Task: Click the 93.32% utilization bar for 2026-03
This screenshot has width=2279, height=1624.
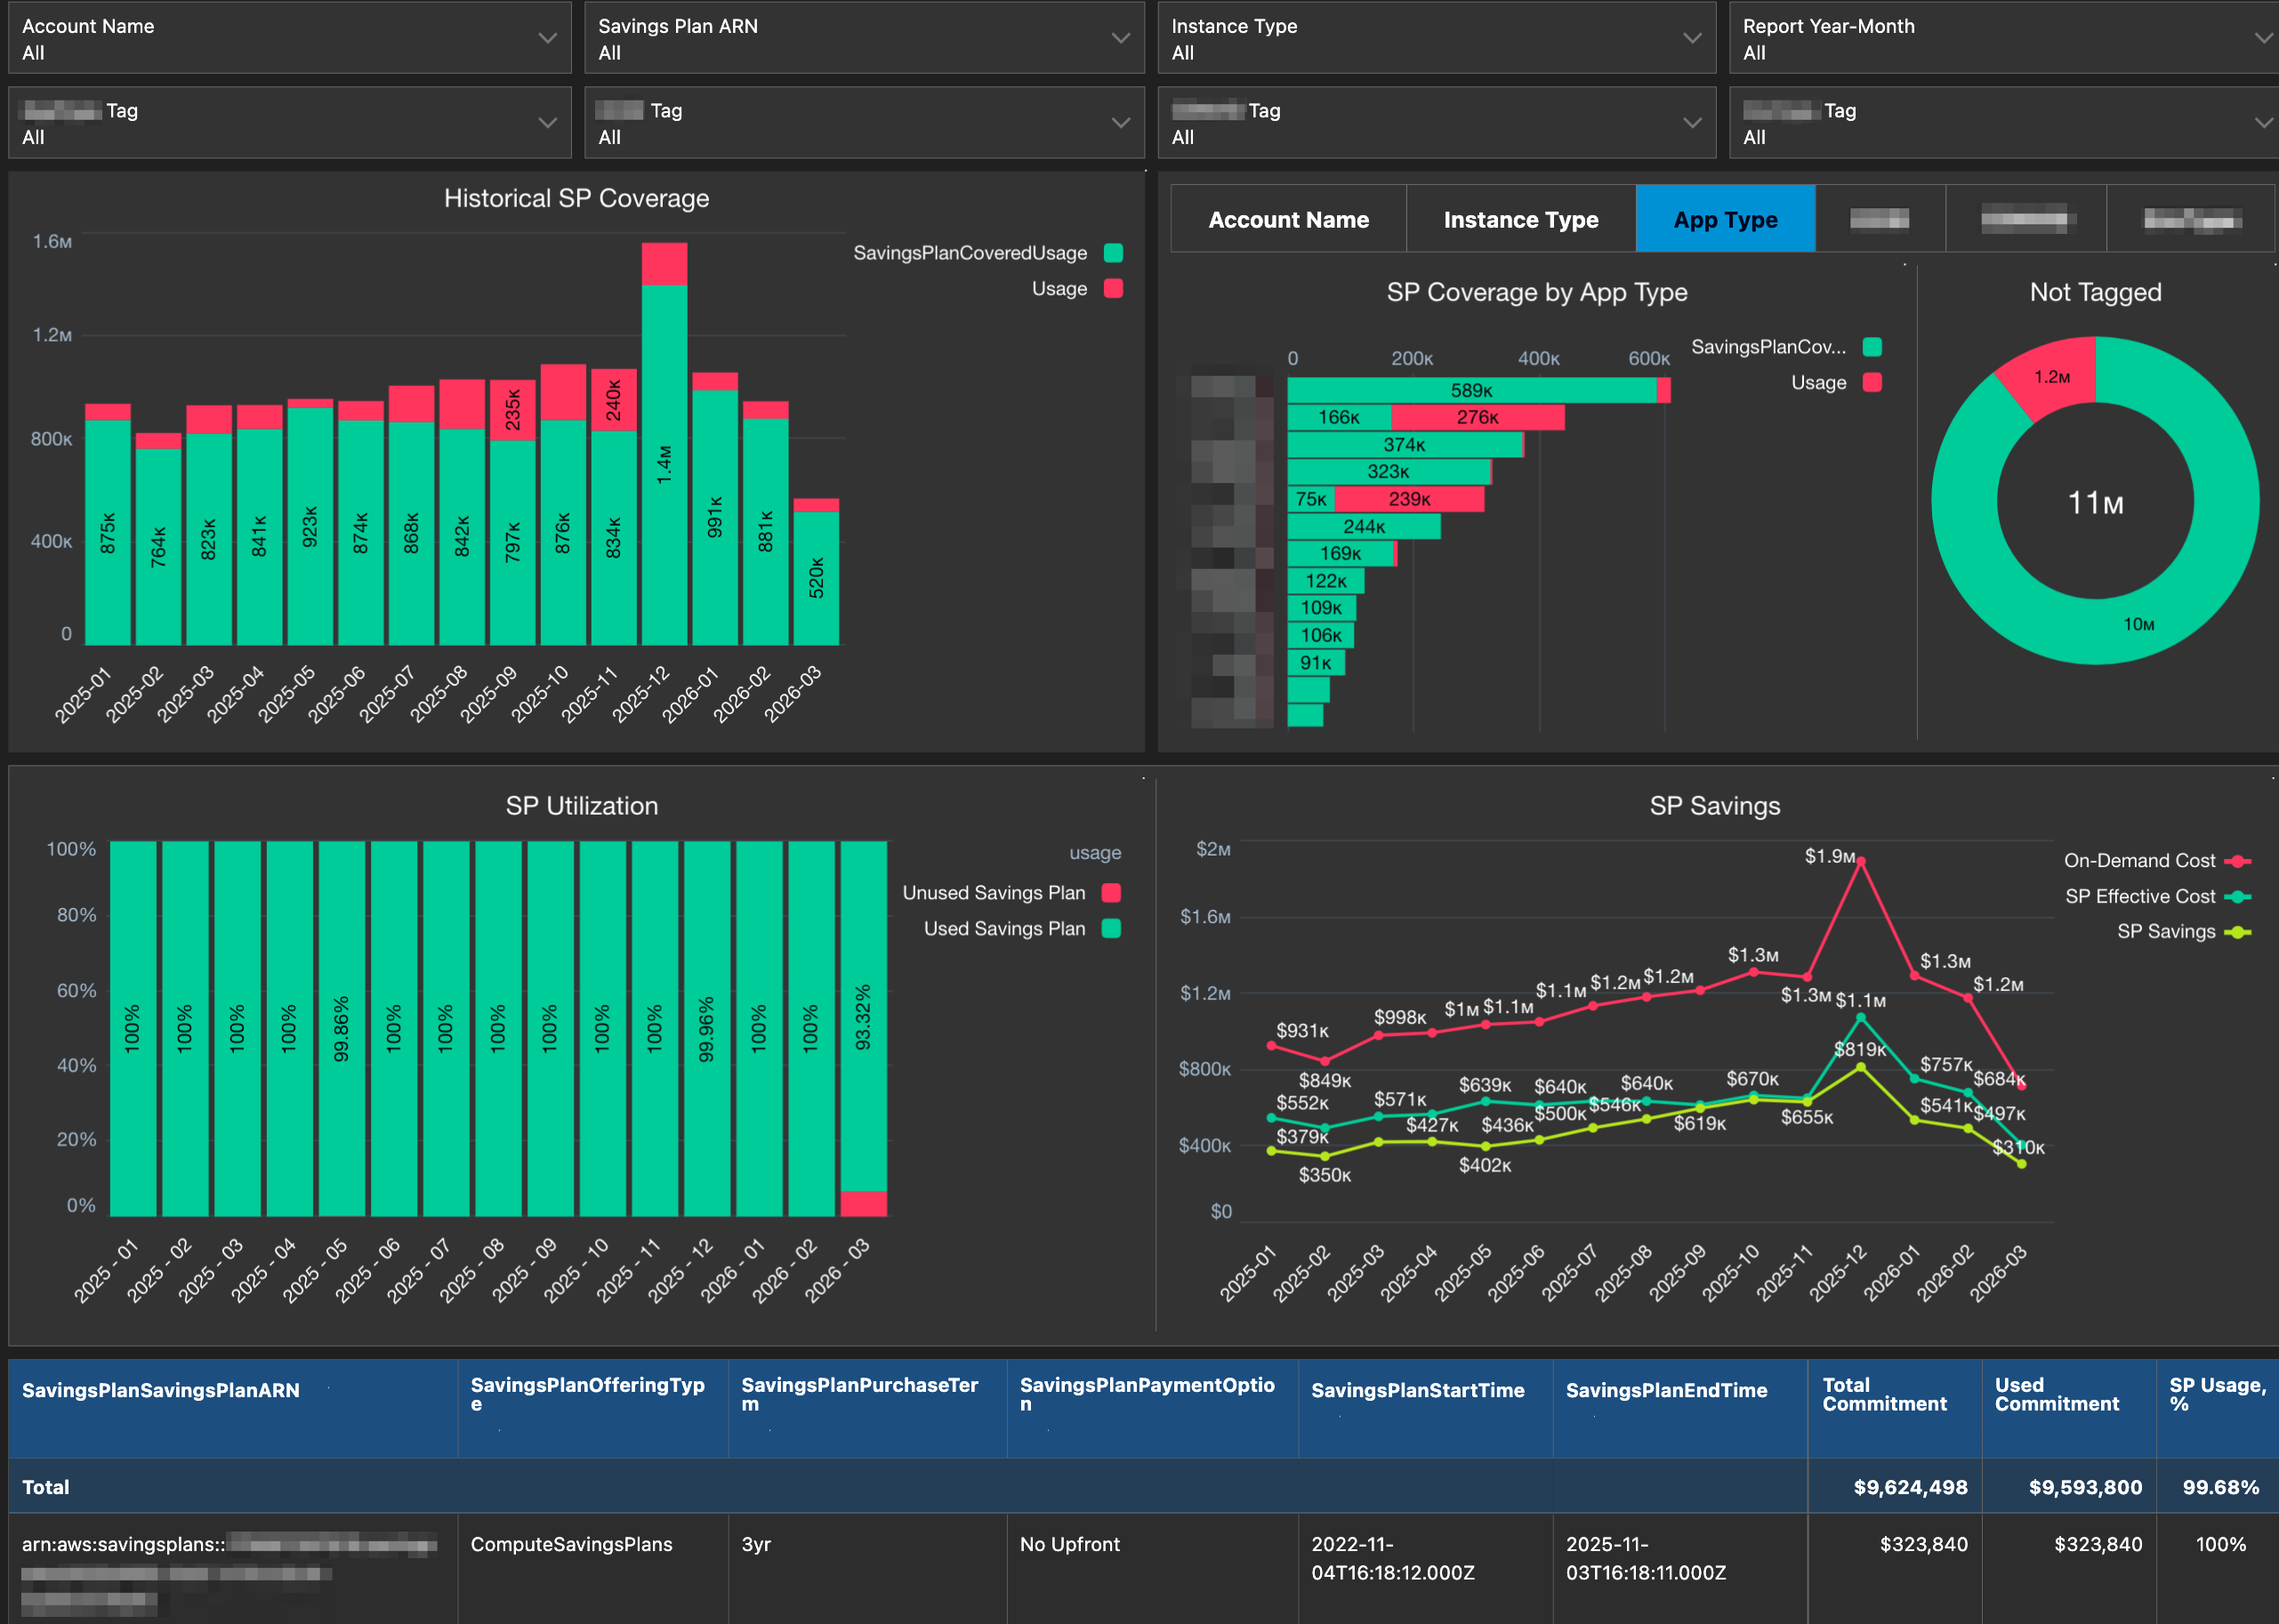Action: (x=863, y=1017)
